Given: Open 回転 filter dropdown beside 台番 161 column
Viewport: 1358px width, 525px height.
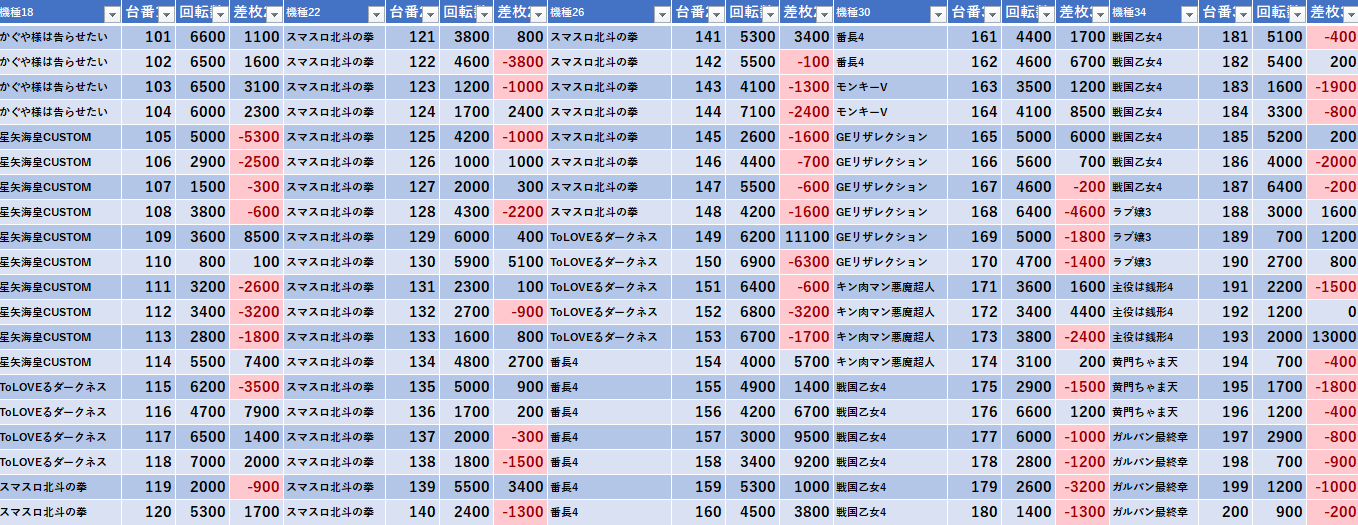Looking at the screenshot, I should tap(1044, 13).
